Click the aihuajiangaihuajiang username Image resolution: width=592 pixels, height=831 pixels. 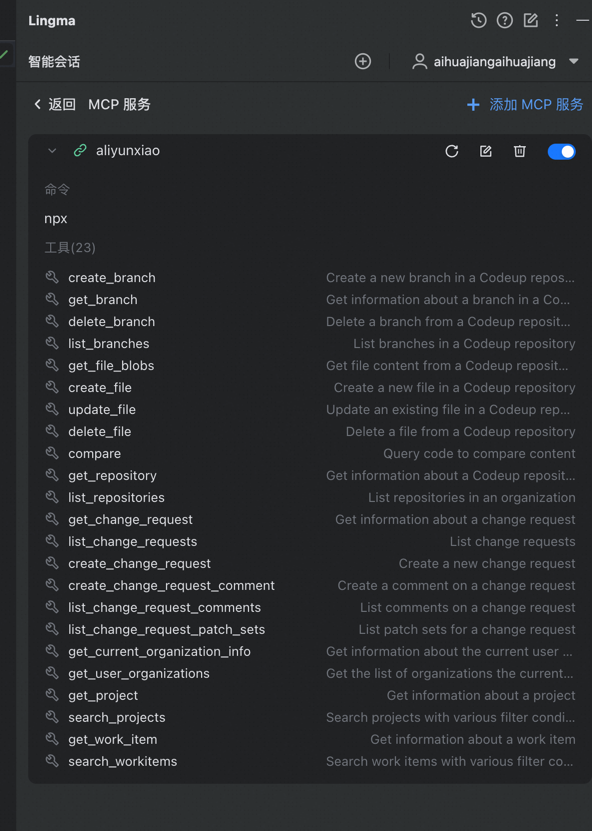[495, 61]
